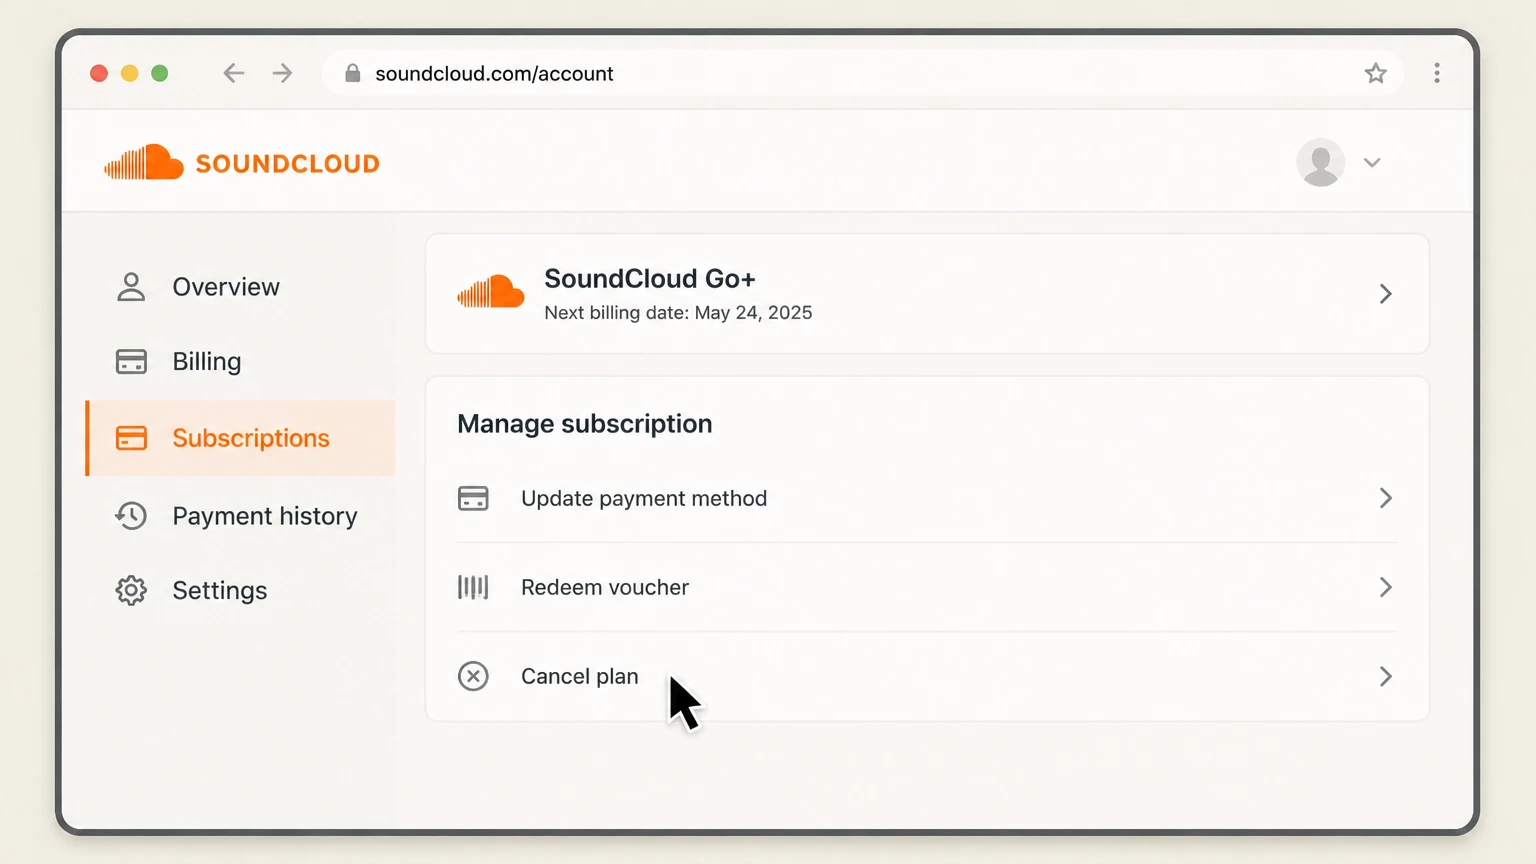The height and width of the screenshot is (864, 1536).
Task: Click the Next billing date text
Action: click(678, 313)
